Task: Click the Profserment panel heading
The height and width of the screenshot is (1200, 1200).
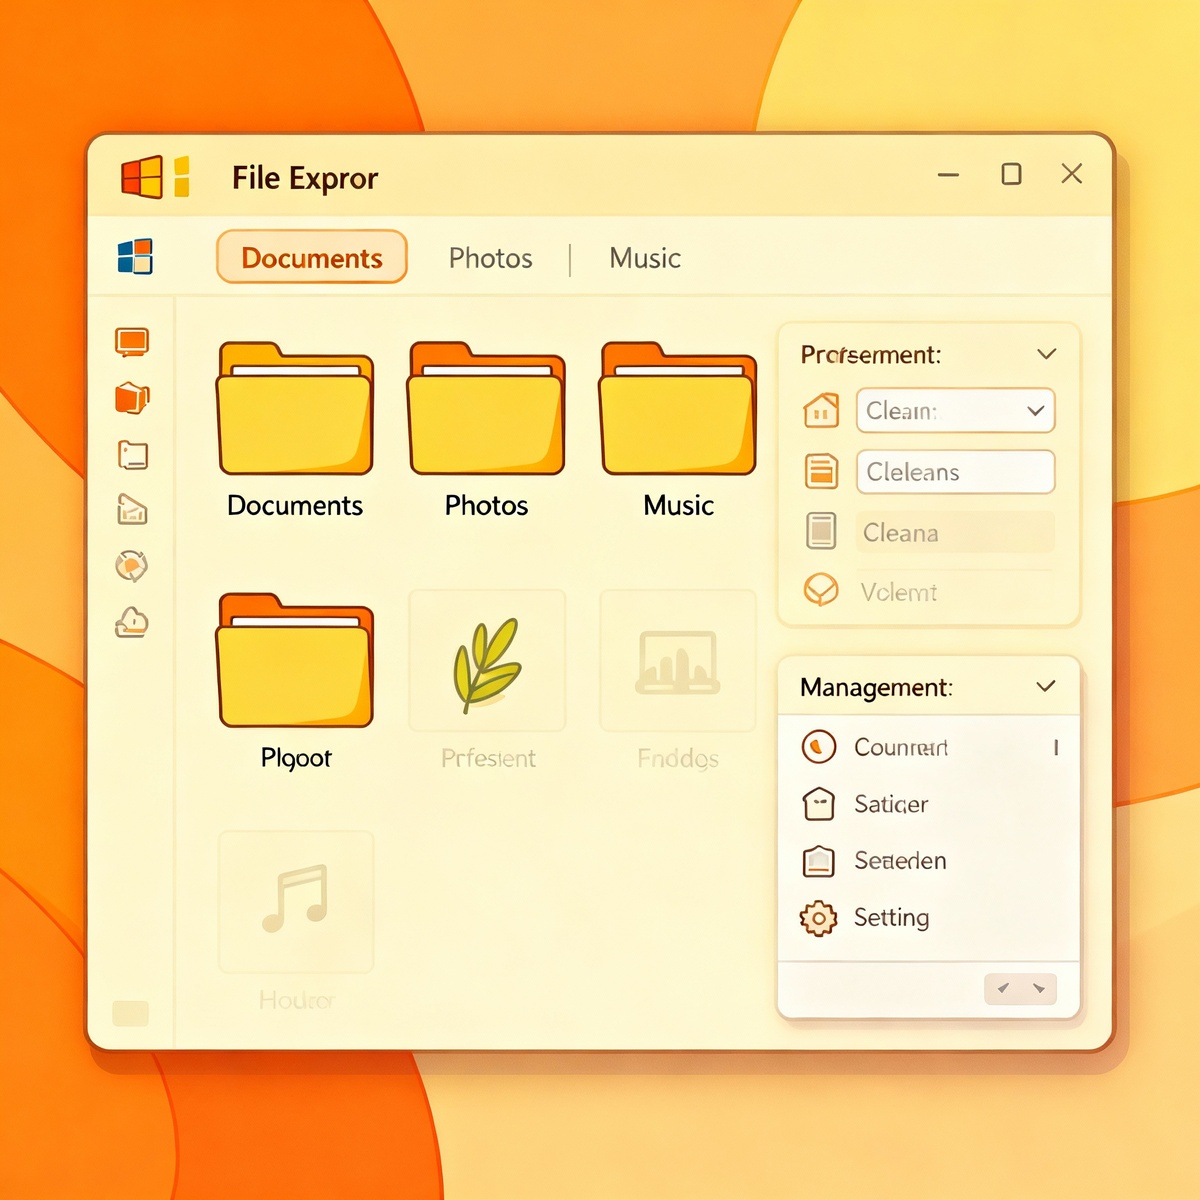Action: click(x=871, y=354)
